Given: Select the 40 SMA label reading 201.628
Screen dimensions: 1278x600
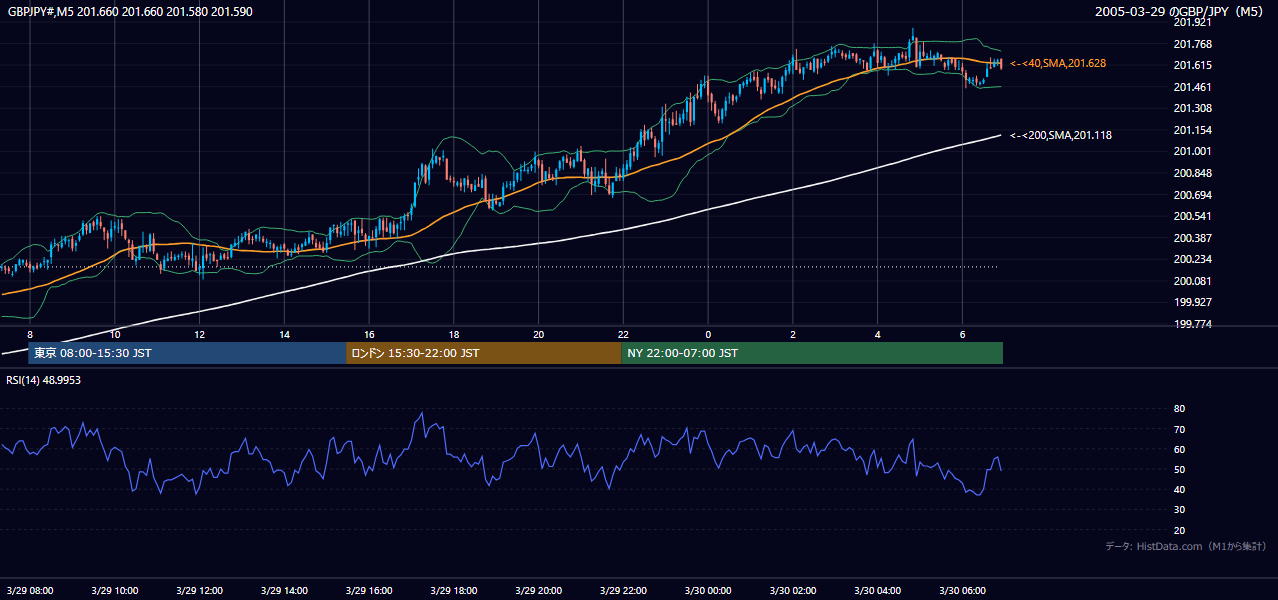Looking at the screenshot, I should (1058, 63).
